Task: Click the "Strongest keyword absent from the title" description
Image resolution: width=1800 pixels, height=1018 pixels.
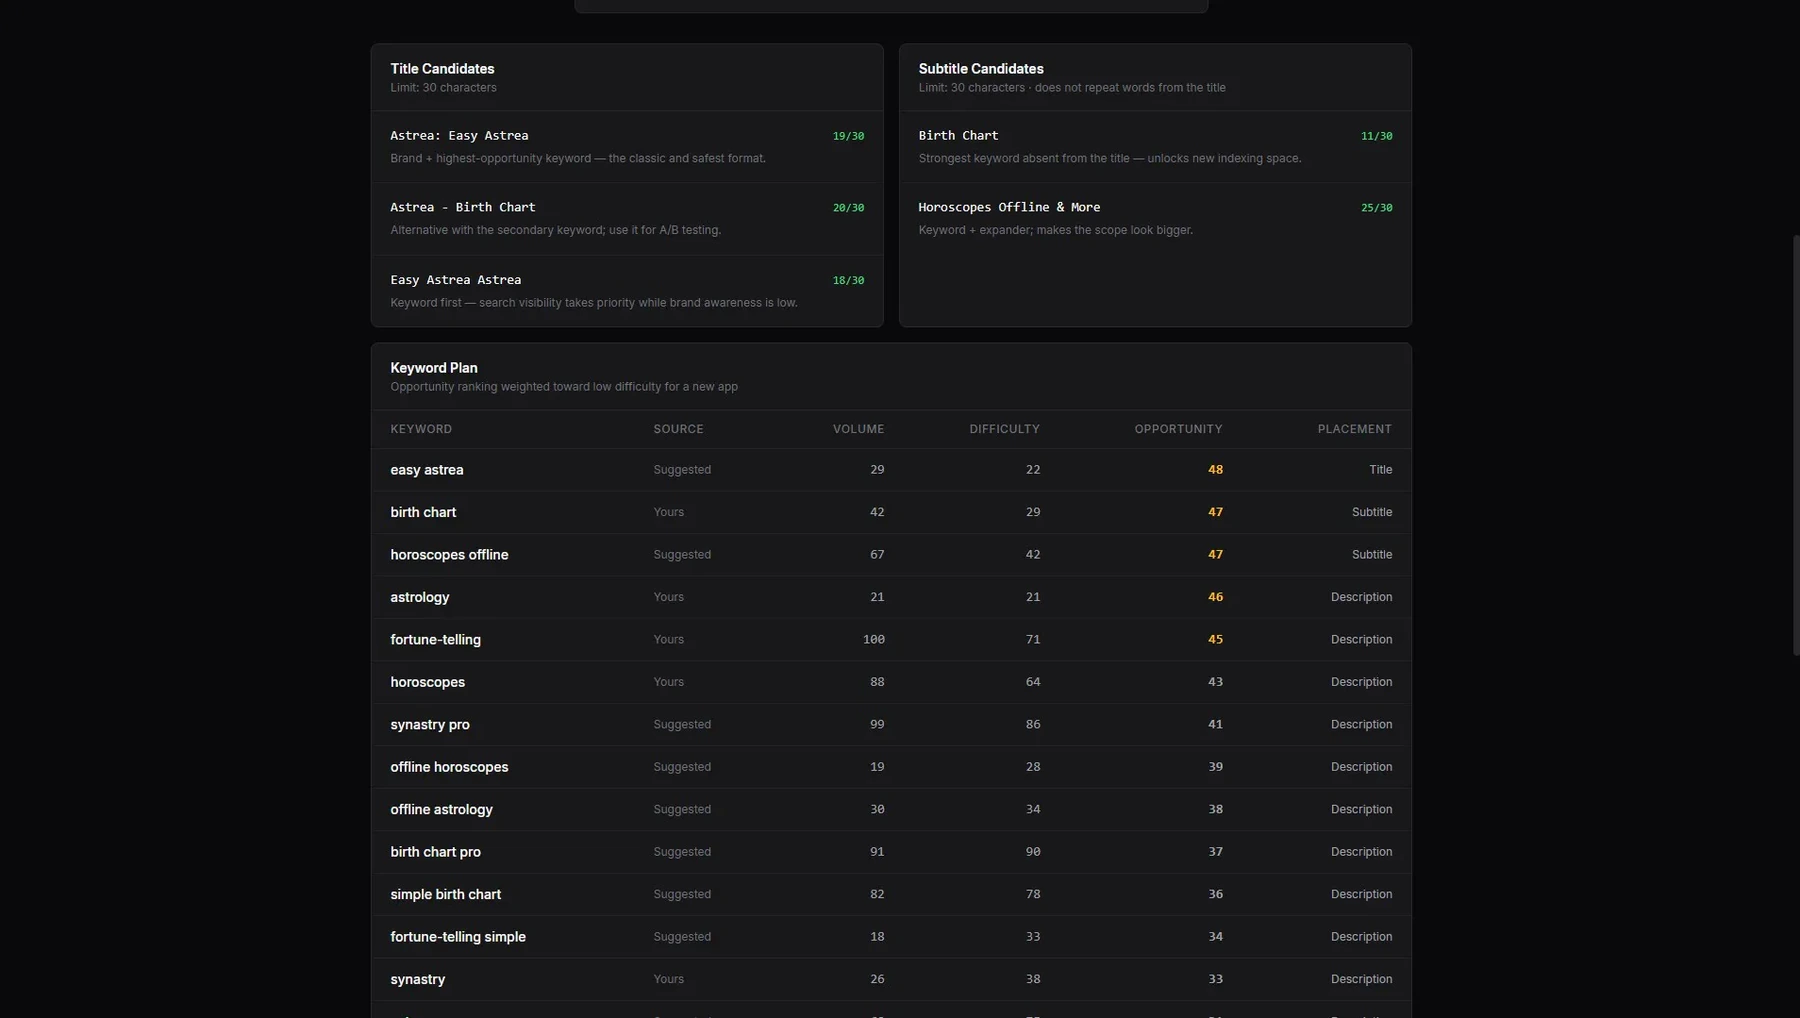Action: pos(1110,159)
